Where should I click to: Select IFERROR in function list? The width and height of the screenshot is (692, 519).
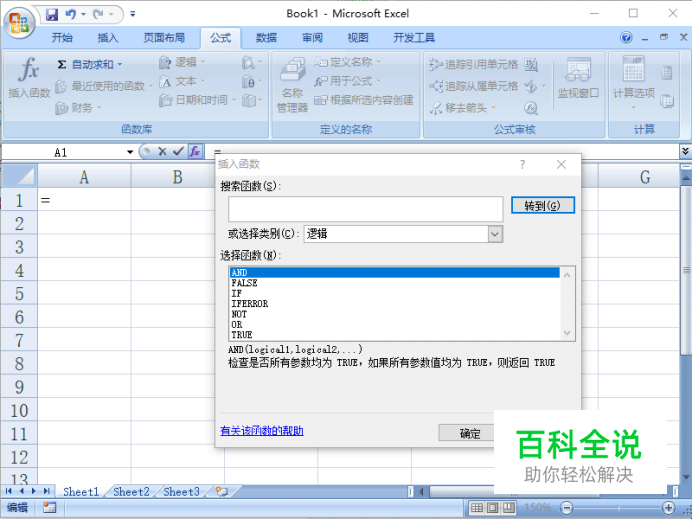click(x=395, y=304)
